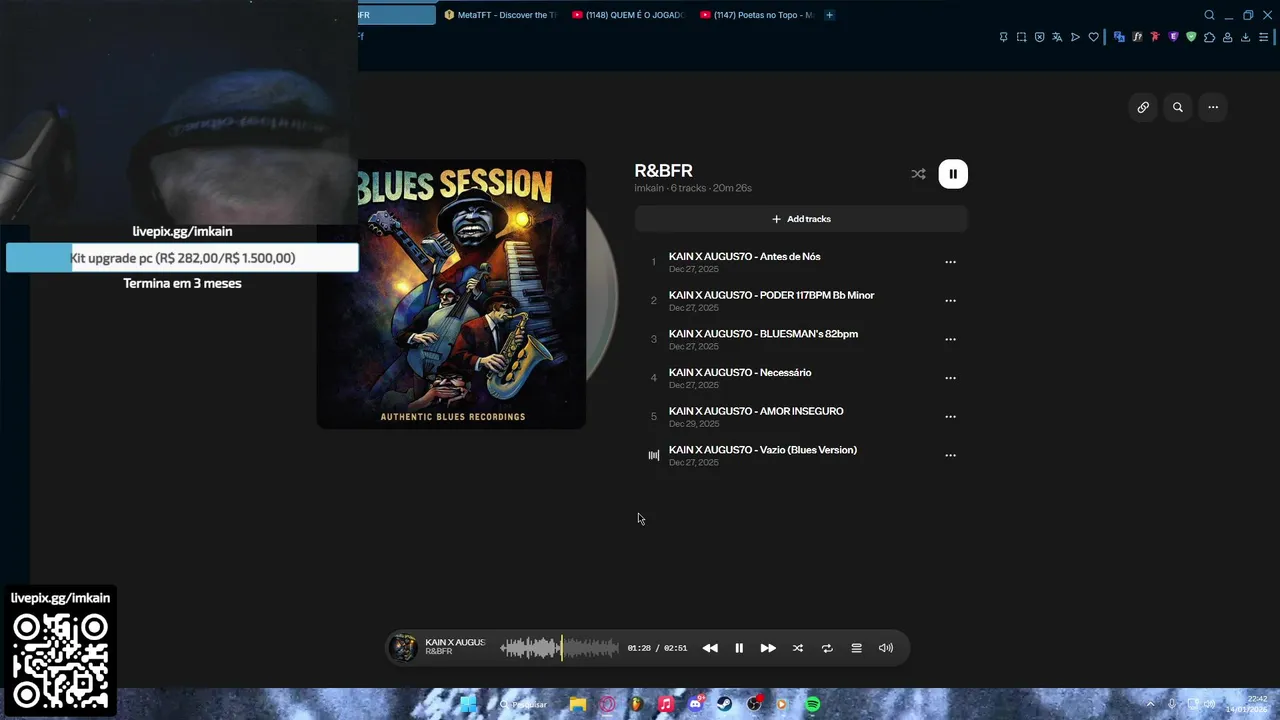Click the KAIN X AUGUS track name in player bar
This screenshot has height=720, width=1280.
tap(455, 642)
